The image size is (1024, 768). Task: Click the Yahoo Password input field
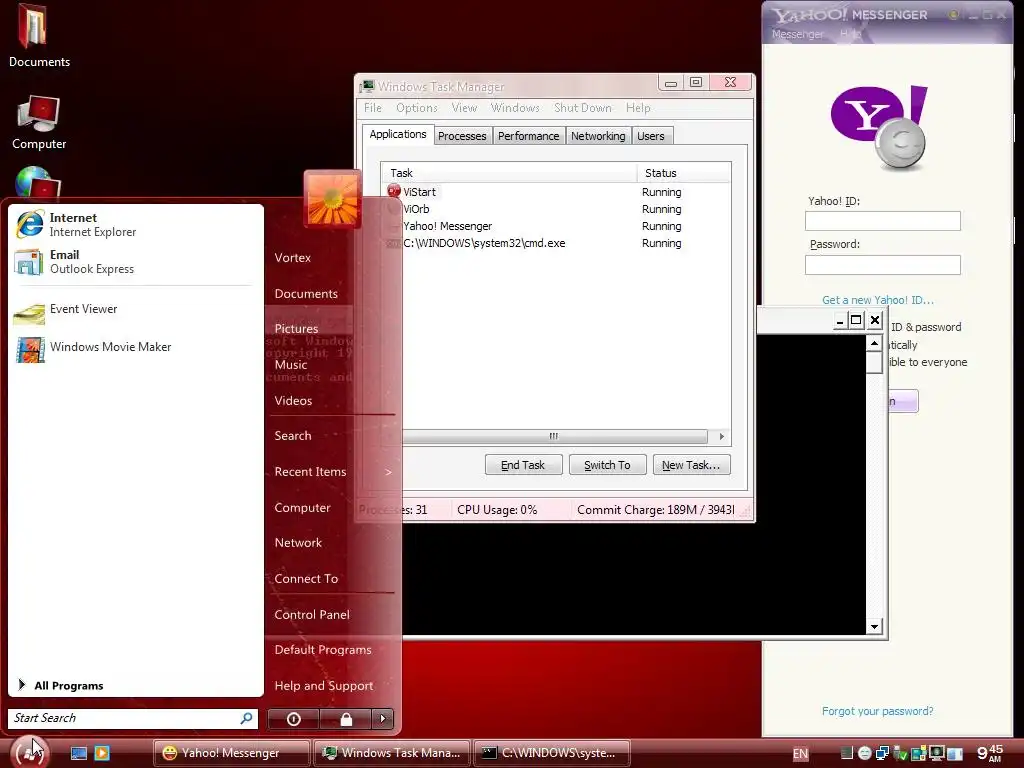coord(882,264)
